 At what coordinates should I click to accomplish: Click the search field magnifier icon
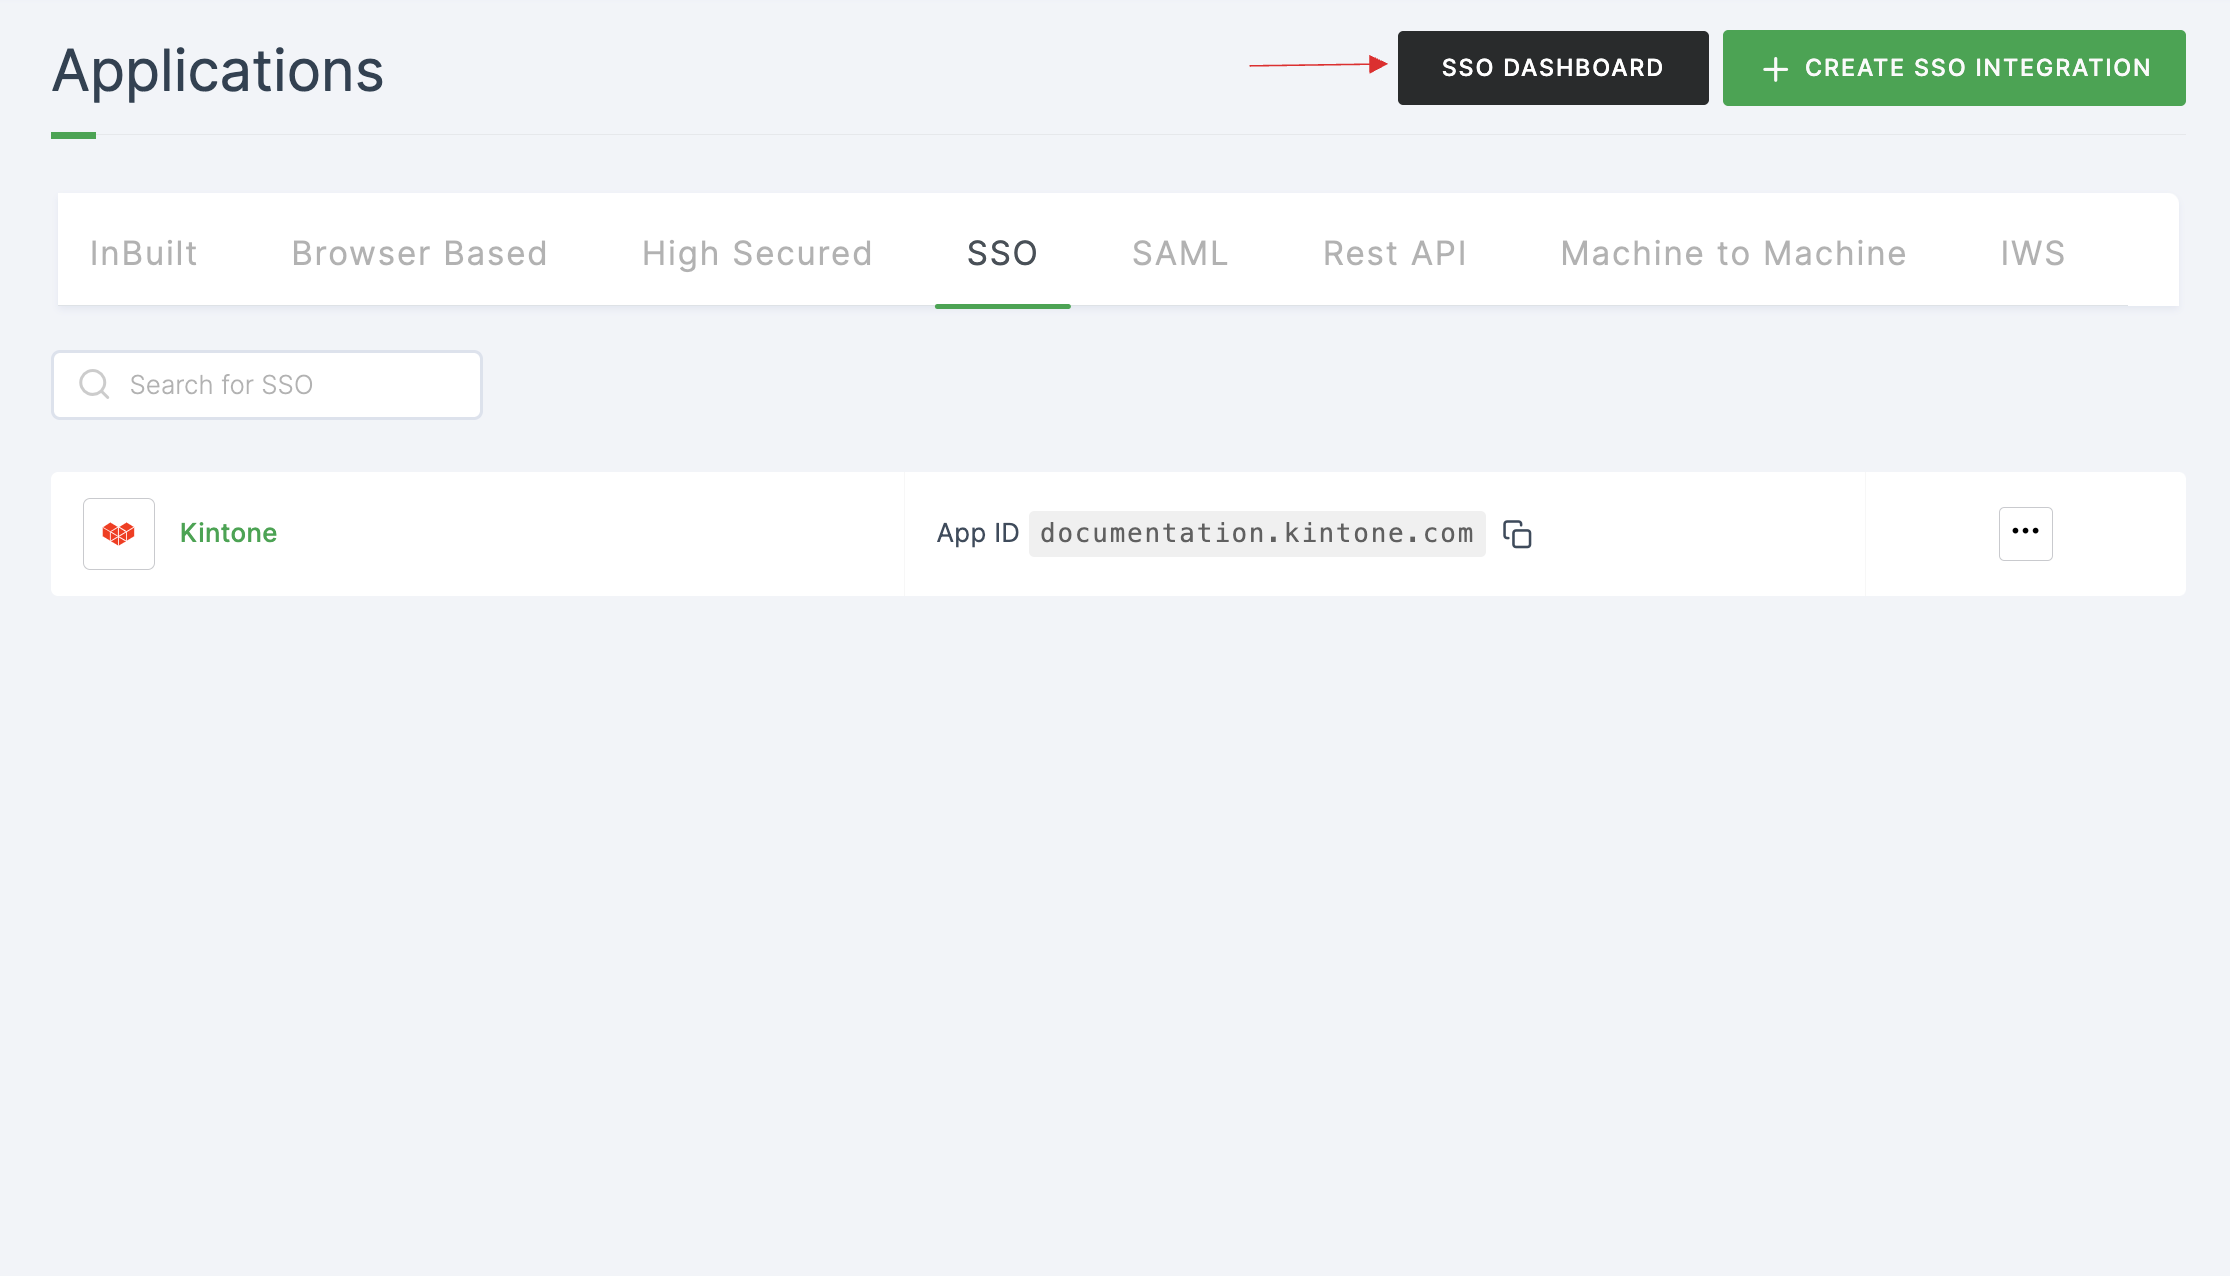click(95, 384)
